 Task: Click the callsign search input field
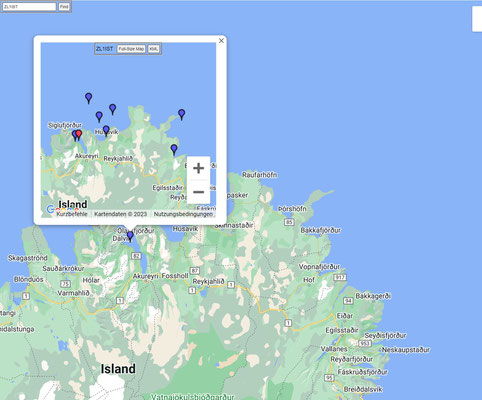[x=29, y=7]
